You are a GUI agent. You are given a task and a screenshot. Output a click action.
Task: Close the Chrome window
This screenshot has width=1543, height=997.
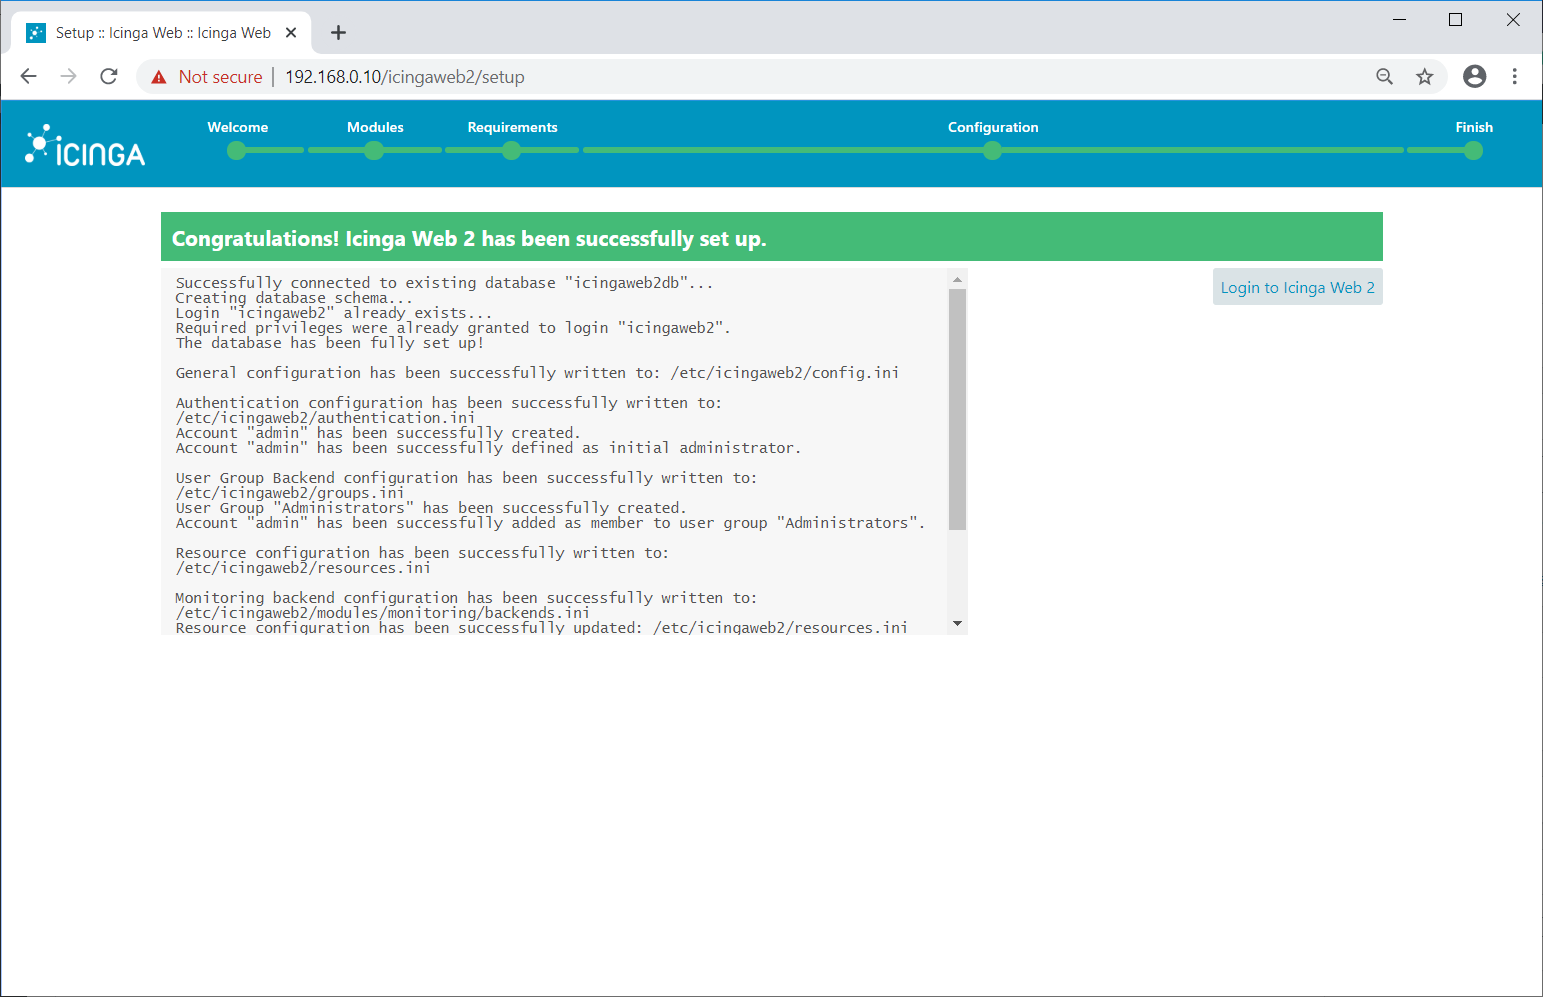pyautogui.click(x=1513, y=20)
